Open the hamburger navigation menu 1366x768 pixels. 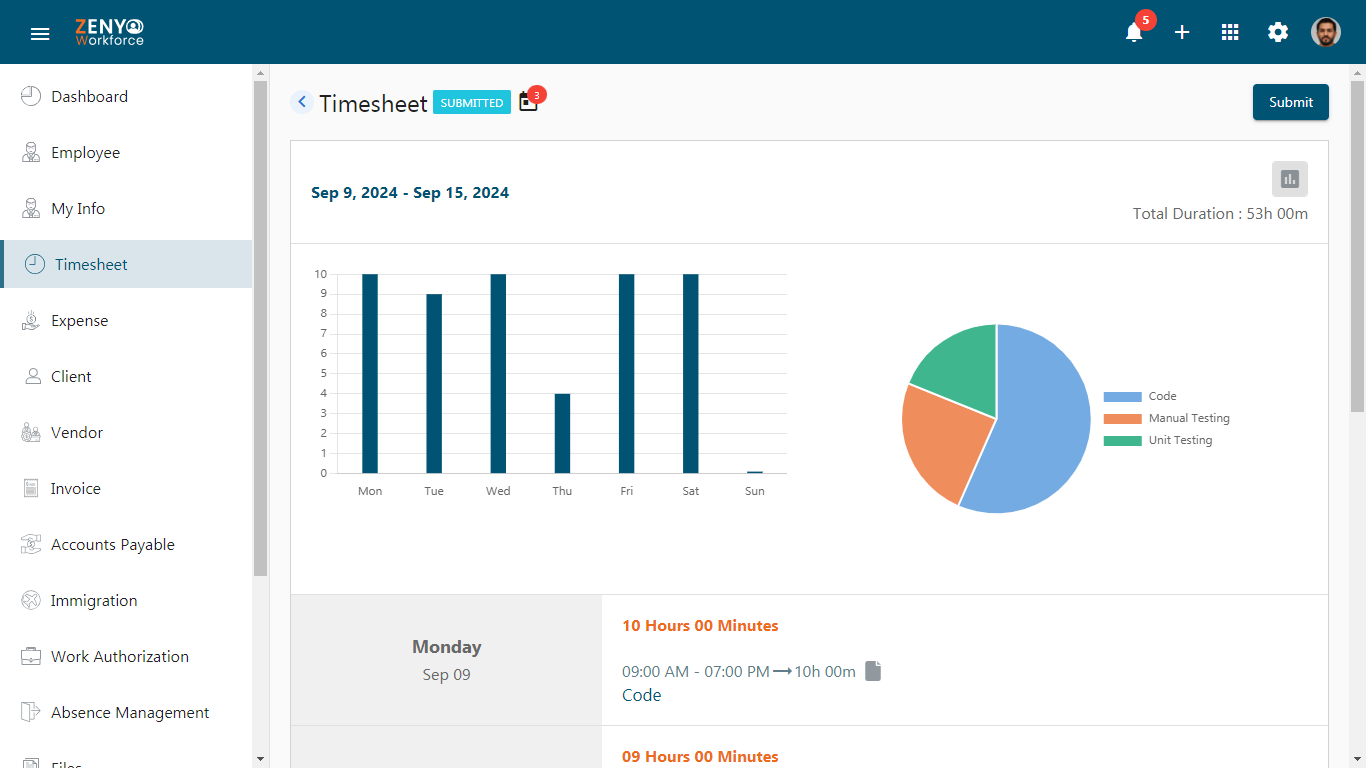point(40,33)
